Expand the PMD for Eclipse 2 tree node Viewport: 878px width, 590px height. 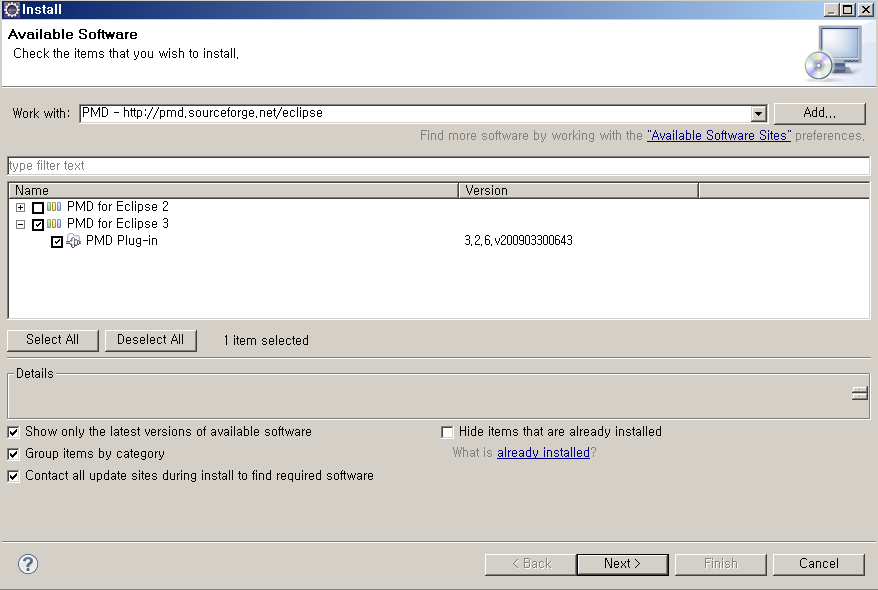click(20, 207)
